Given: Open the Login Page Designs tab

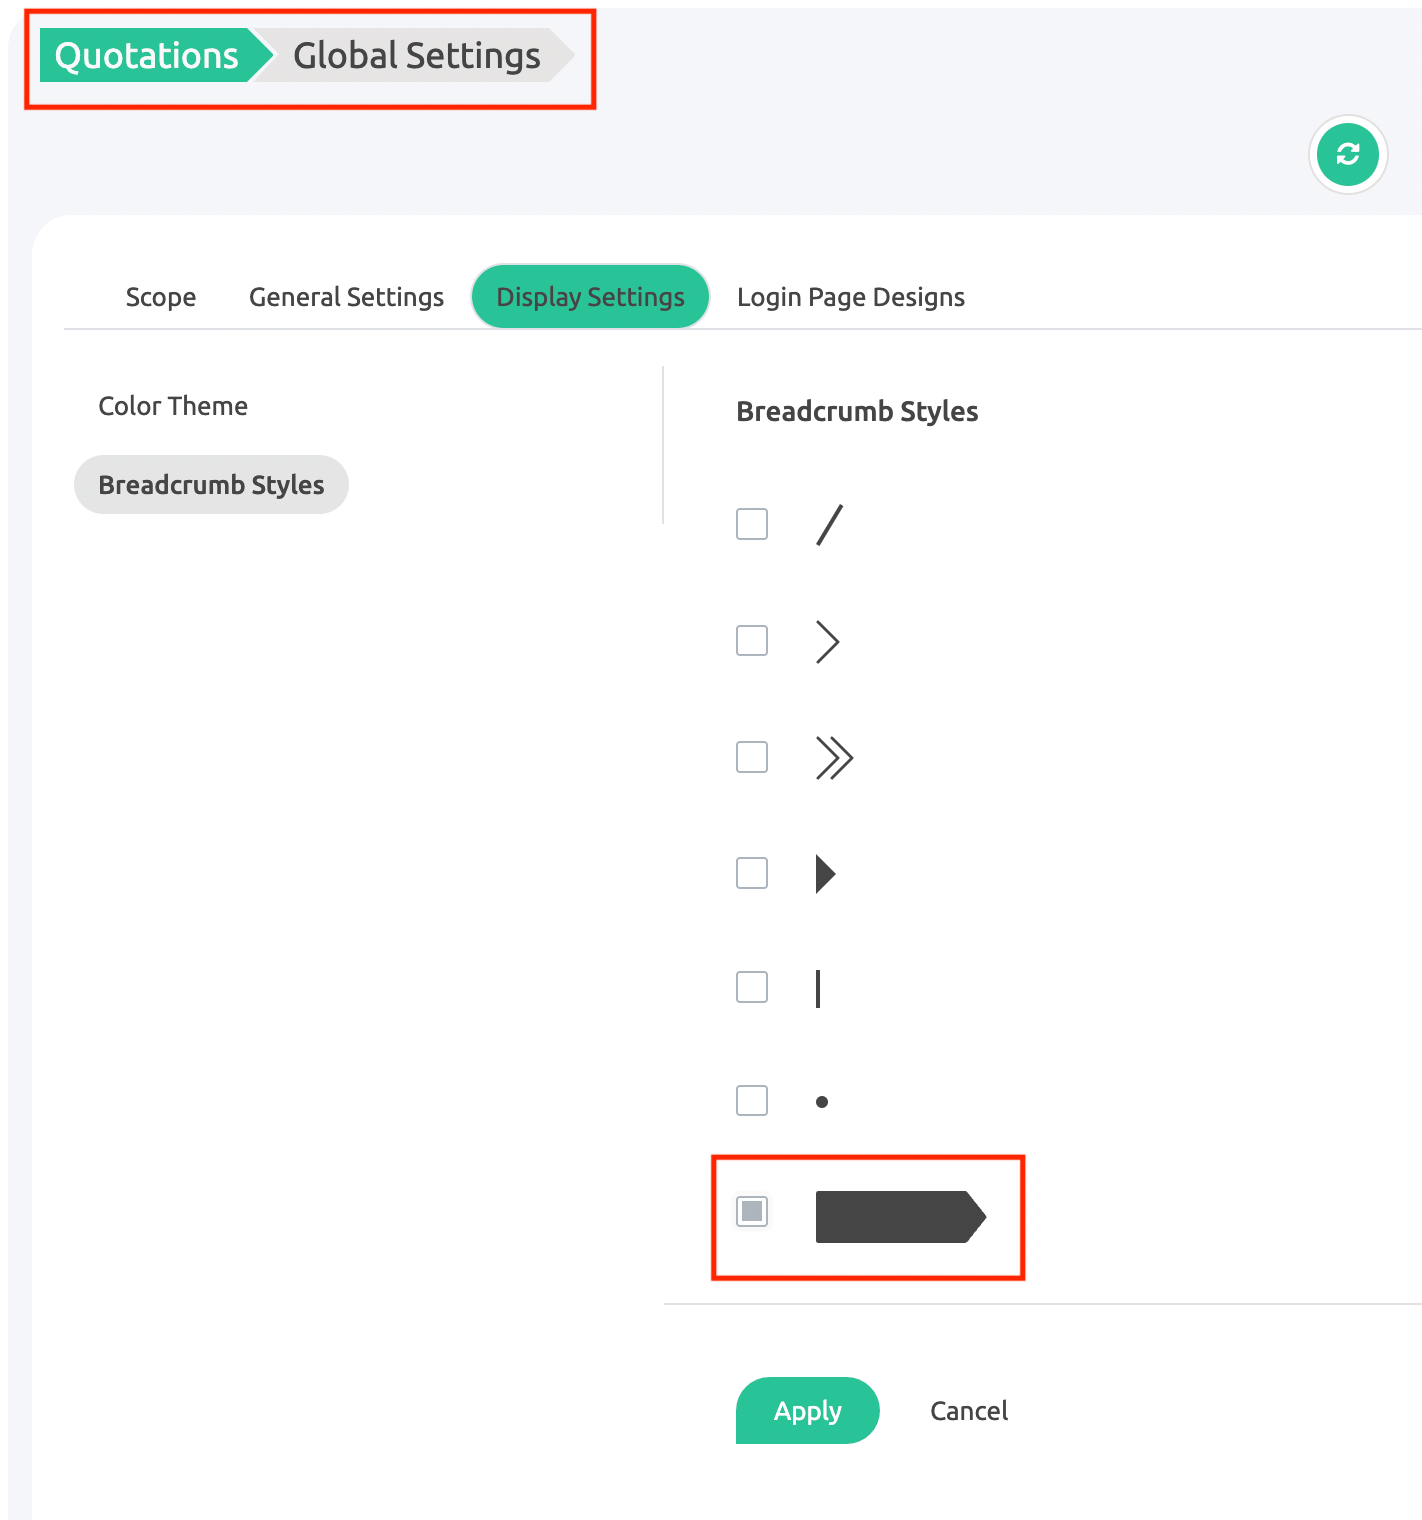Looking at the screenshot, I should 850,297.
